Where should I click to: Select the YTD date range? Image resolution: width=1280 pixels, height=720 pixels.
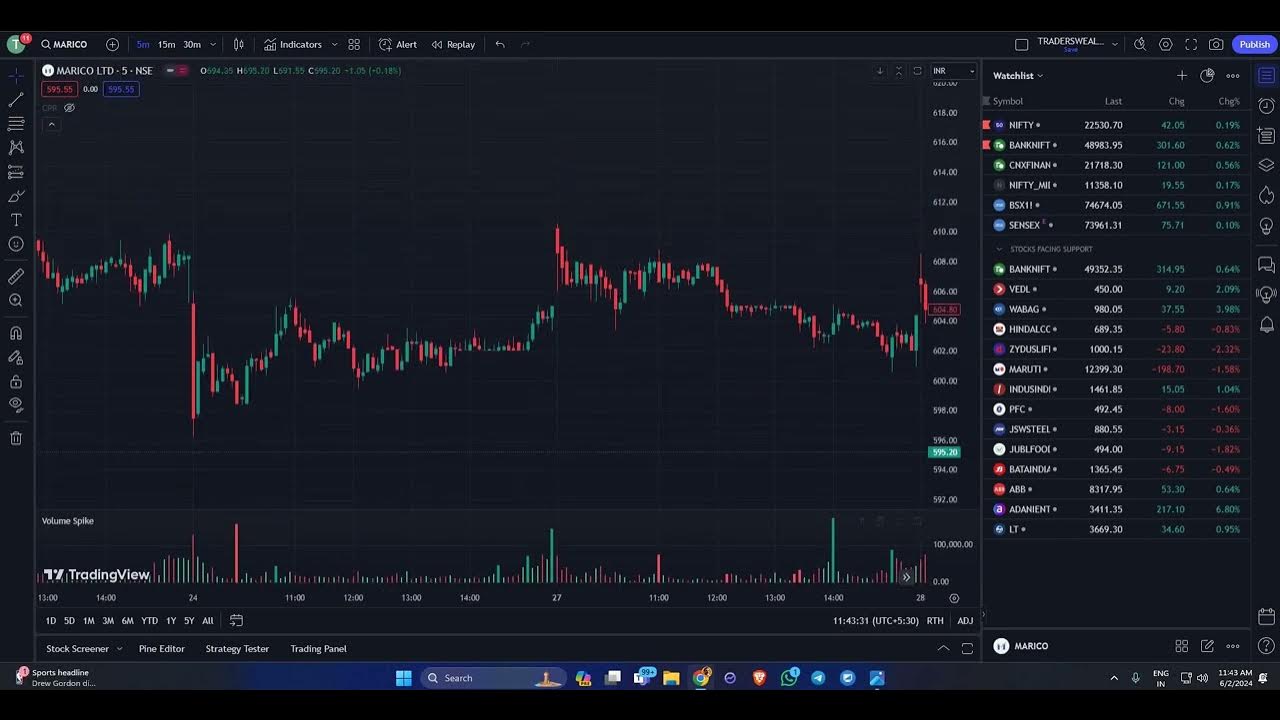coord(149,621)
